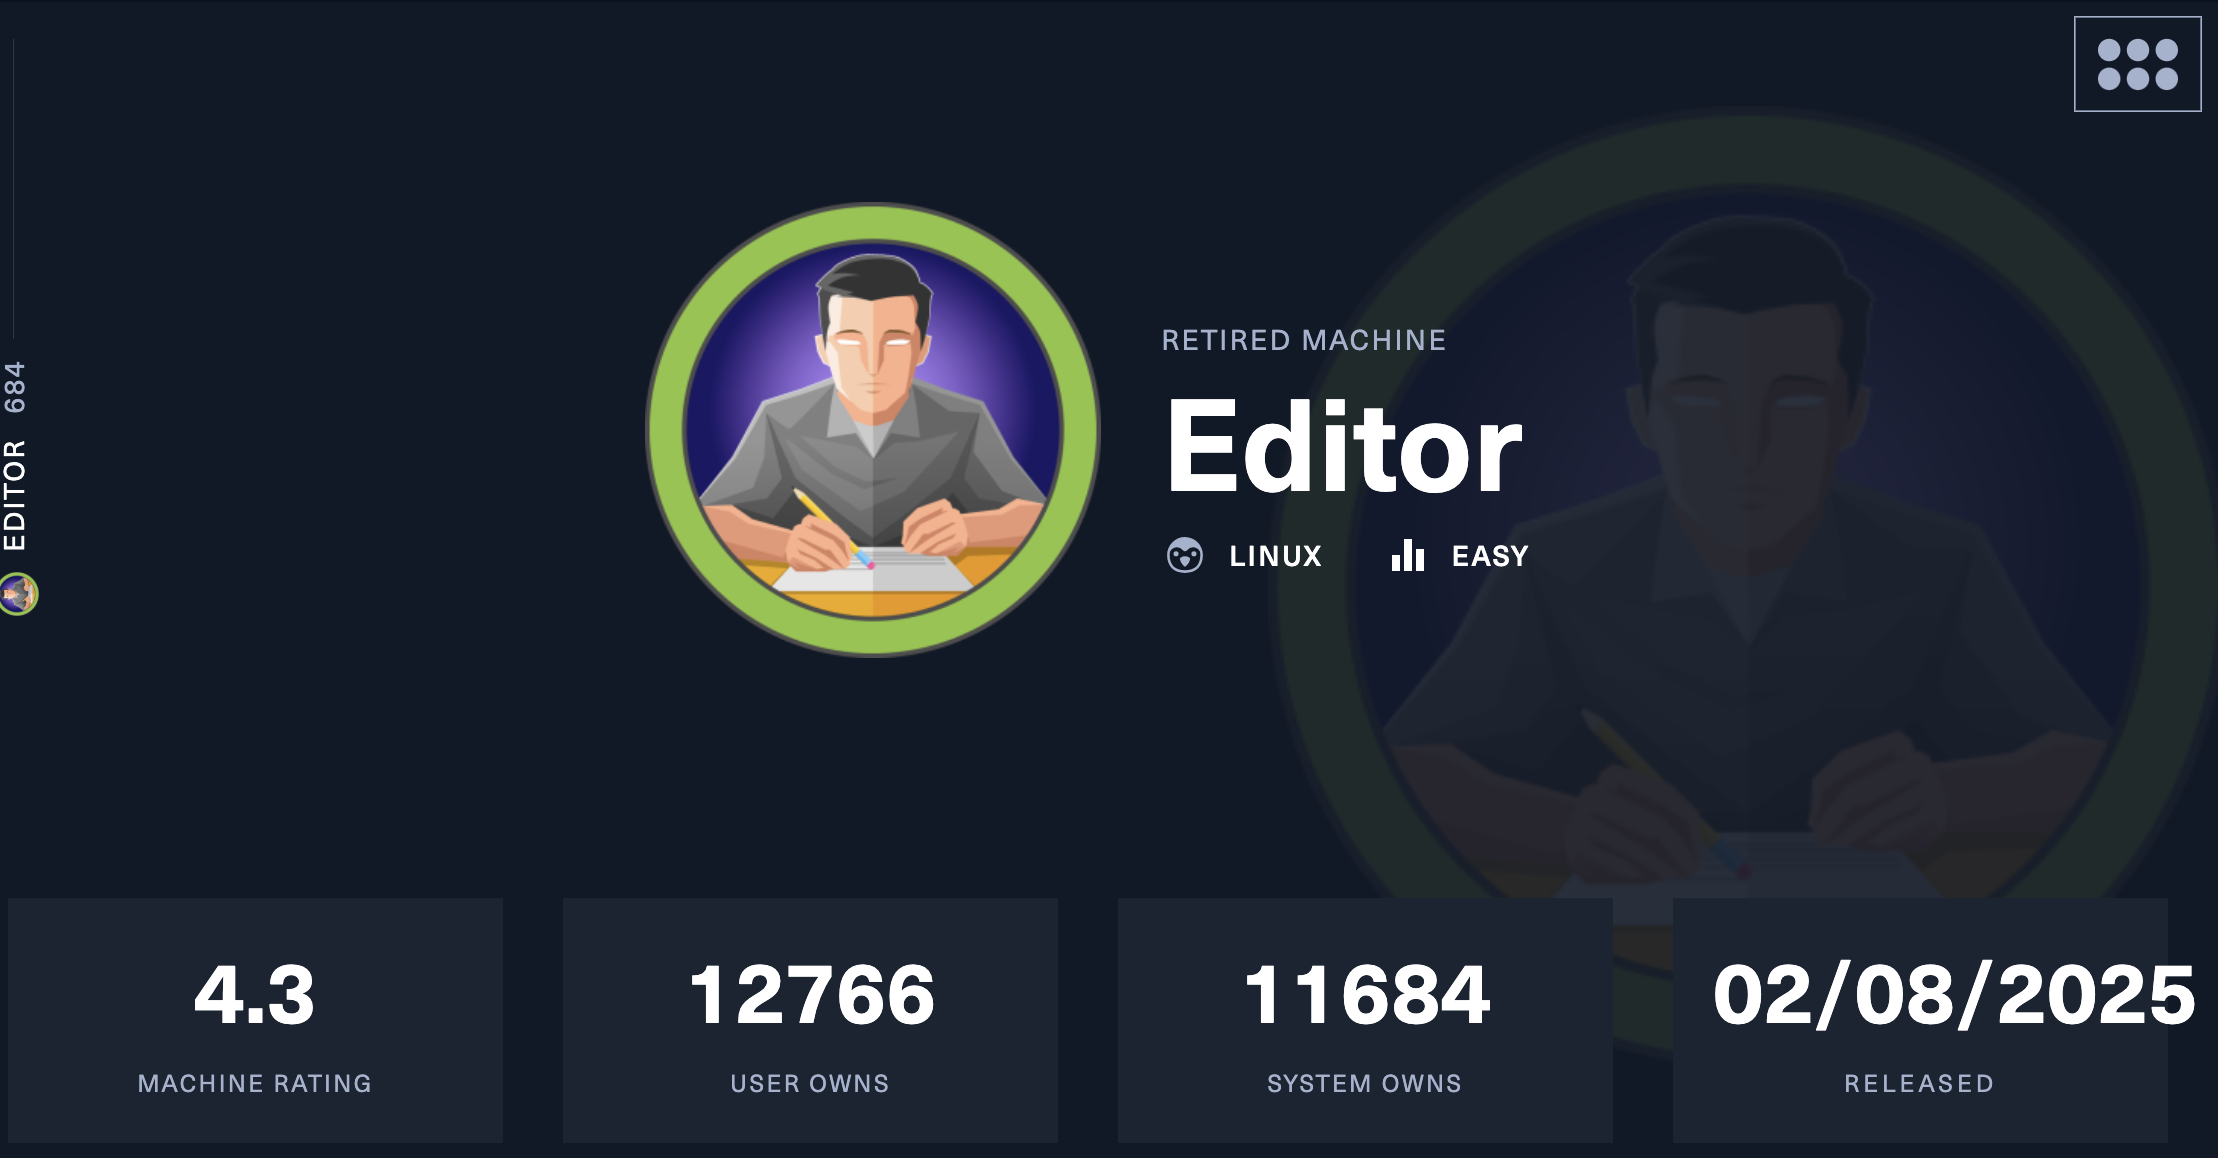Click the 4.3 rating number
This screenshot has height=1158, width=2218.
pos(254,995)
